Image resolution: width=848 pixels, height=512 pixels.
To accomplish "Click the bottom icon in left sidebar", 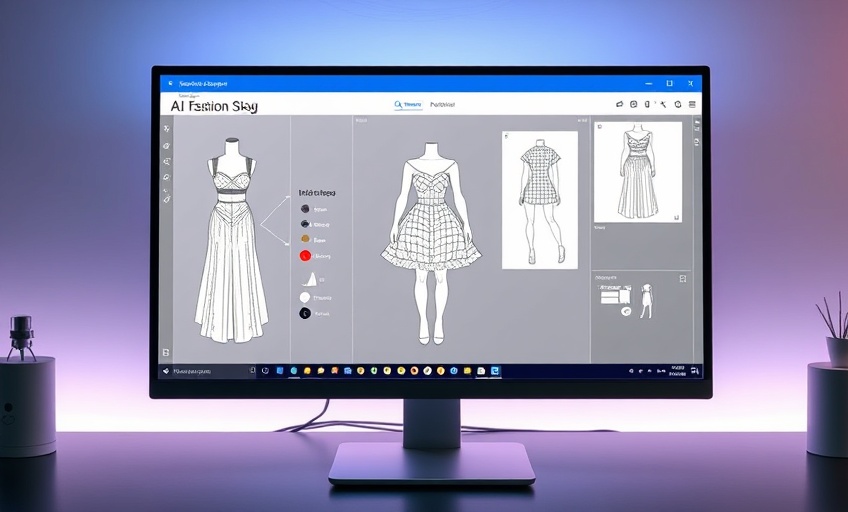I will click(166, 353).
